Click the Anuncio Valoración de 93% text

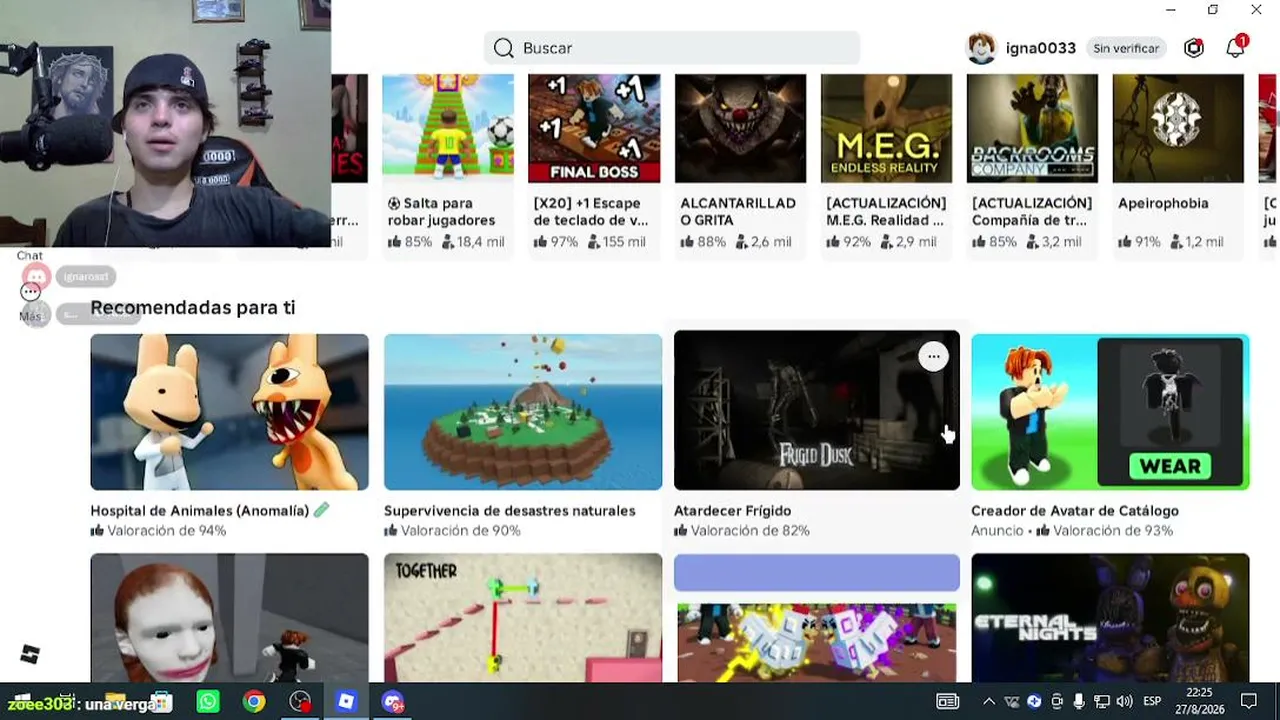click(x=1072, y=531)
